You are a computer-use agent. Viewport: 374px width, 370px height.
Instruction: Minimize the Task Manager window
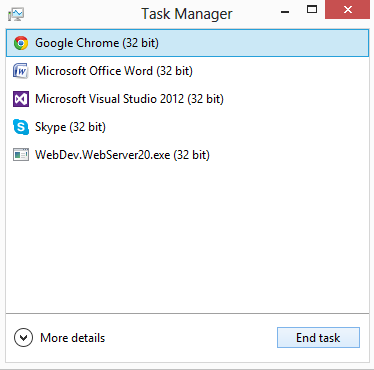[x=285, y=11]
